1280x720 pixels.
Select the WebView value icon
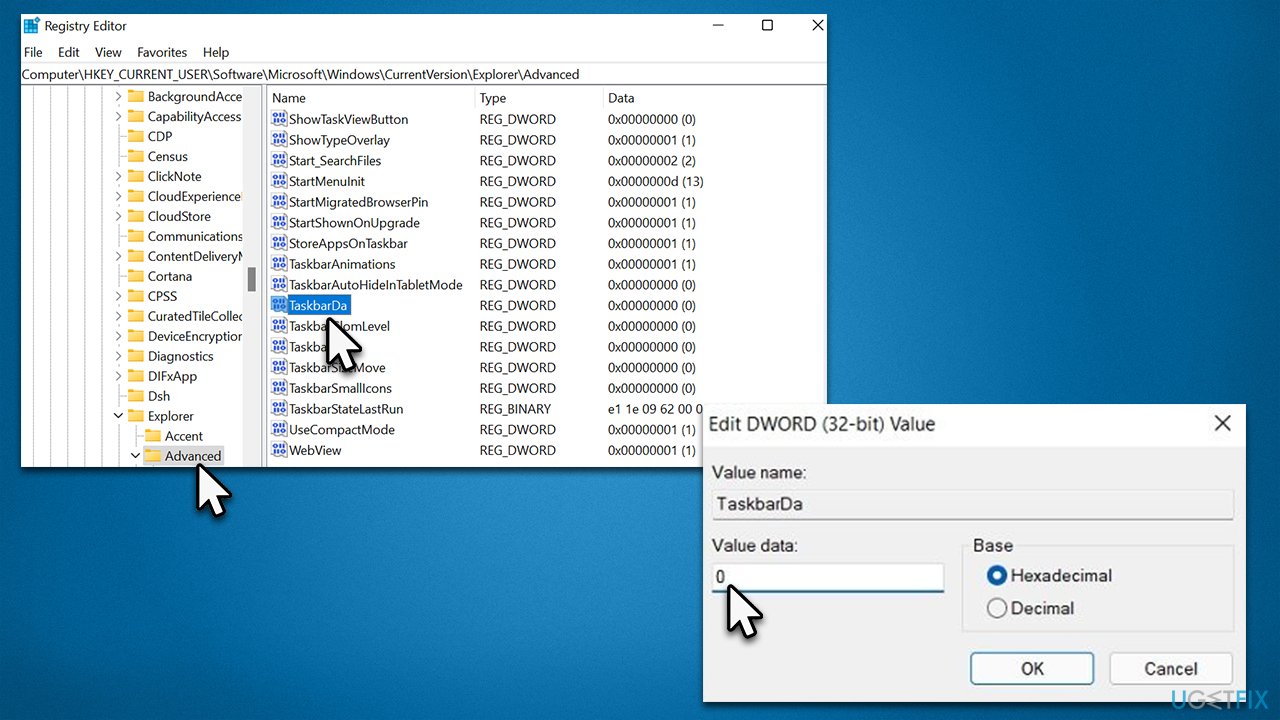279,450
